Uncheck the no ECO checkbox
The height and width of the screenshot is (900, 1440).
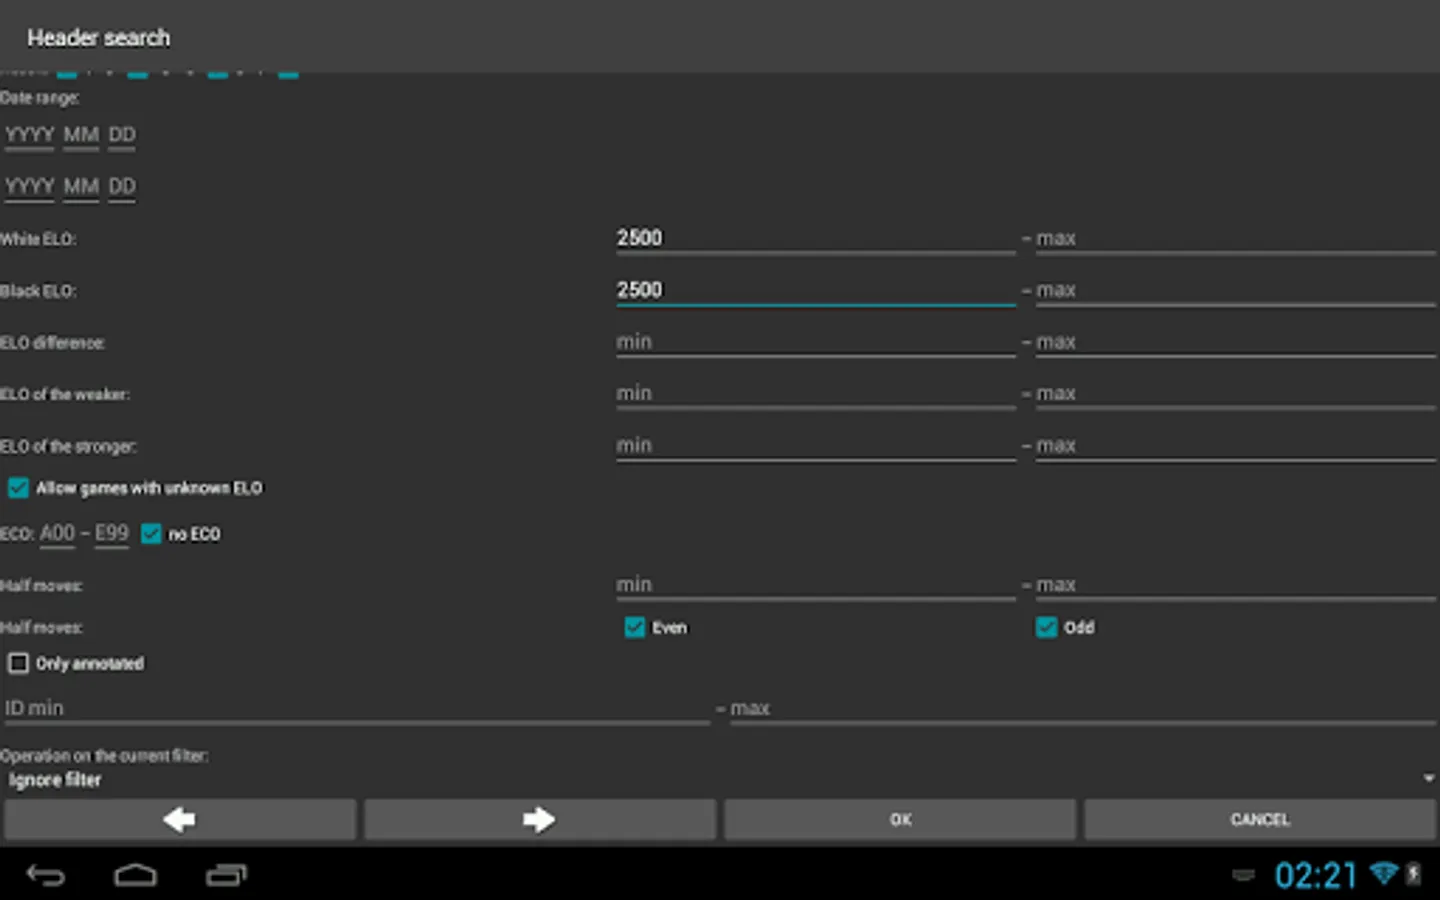pos(151,534)
